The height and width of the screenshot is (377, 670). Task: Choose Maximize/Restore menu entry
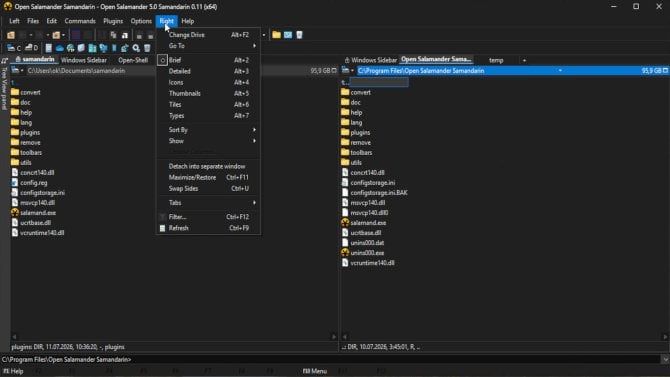click(208, 177)
